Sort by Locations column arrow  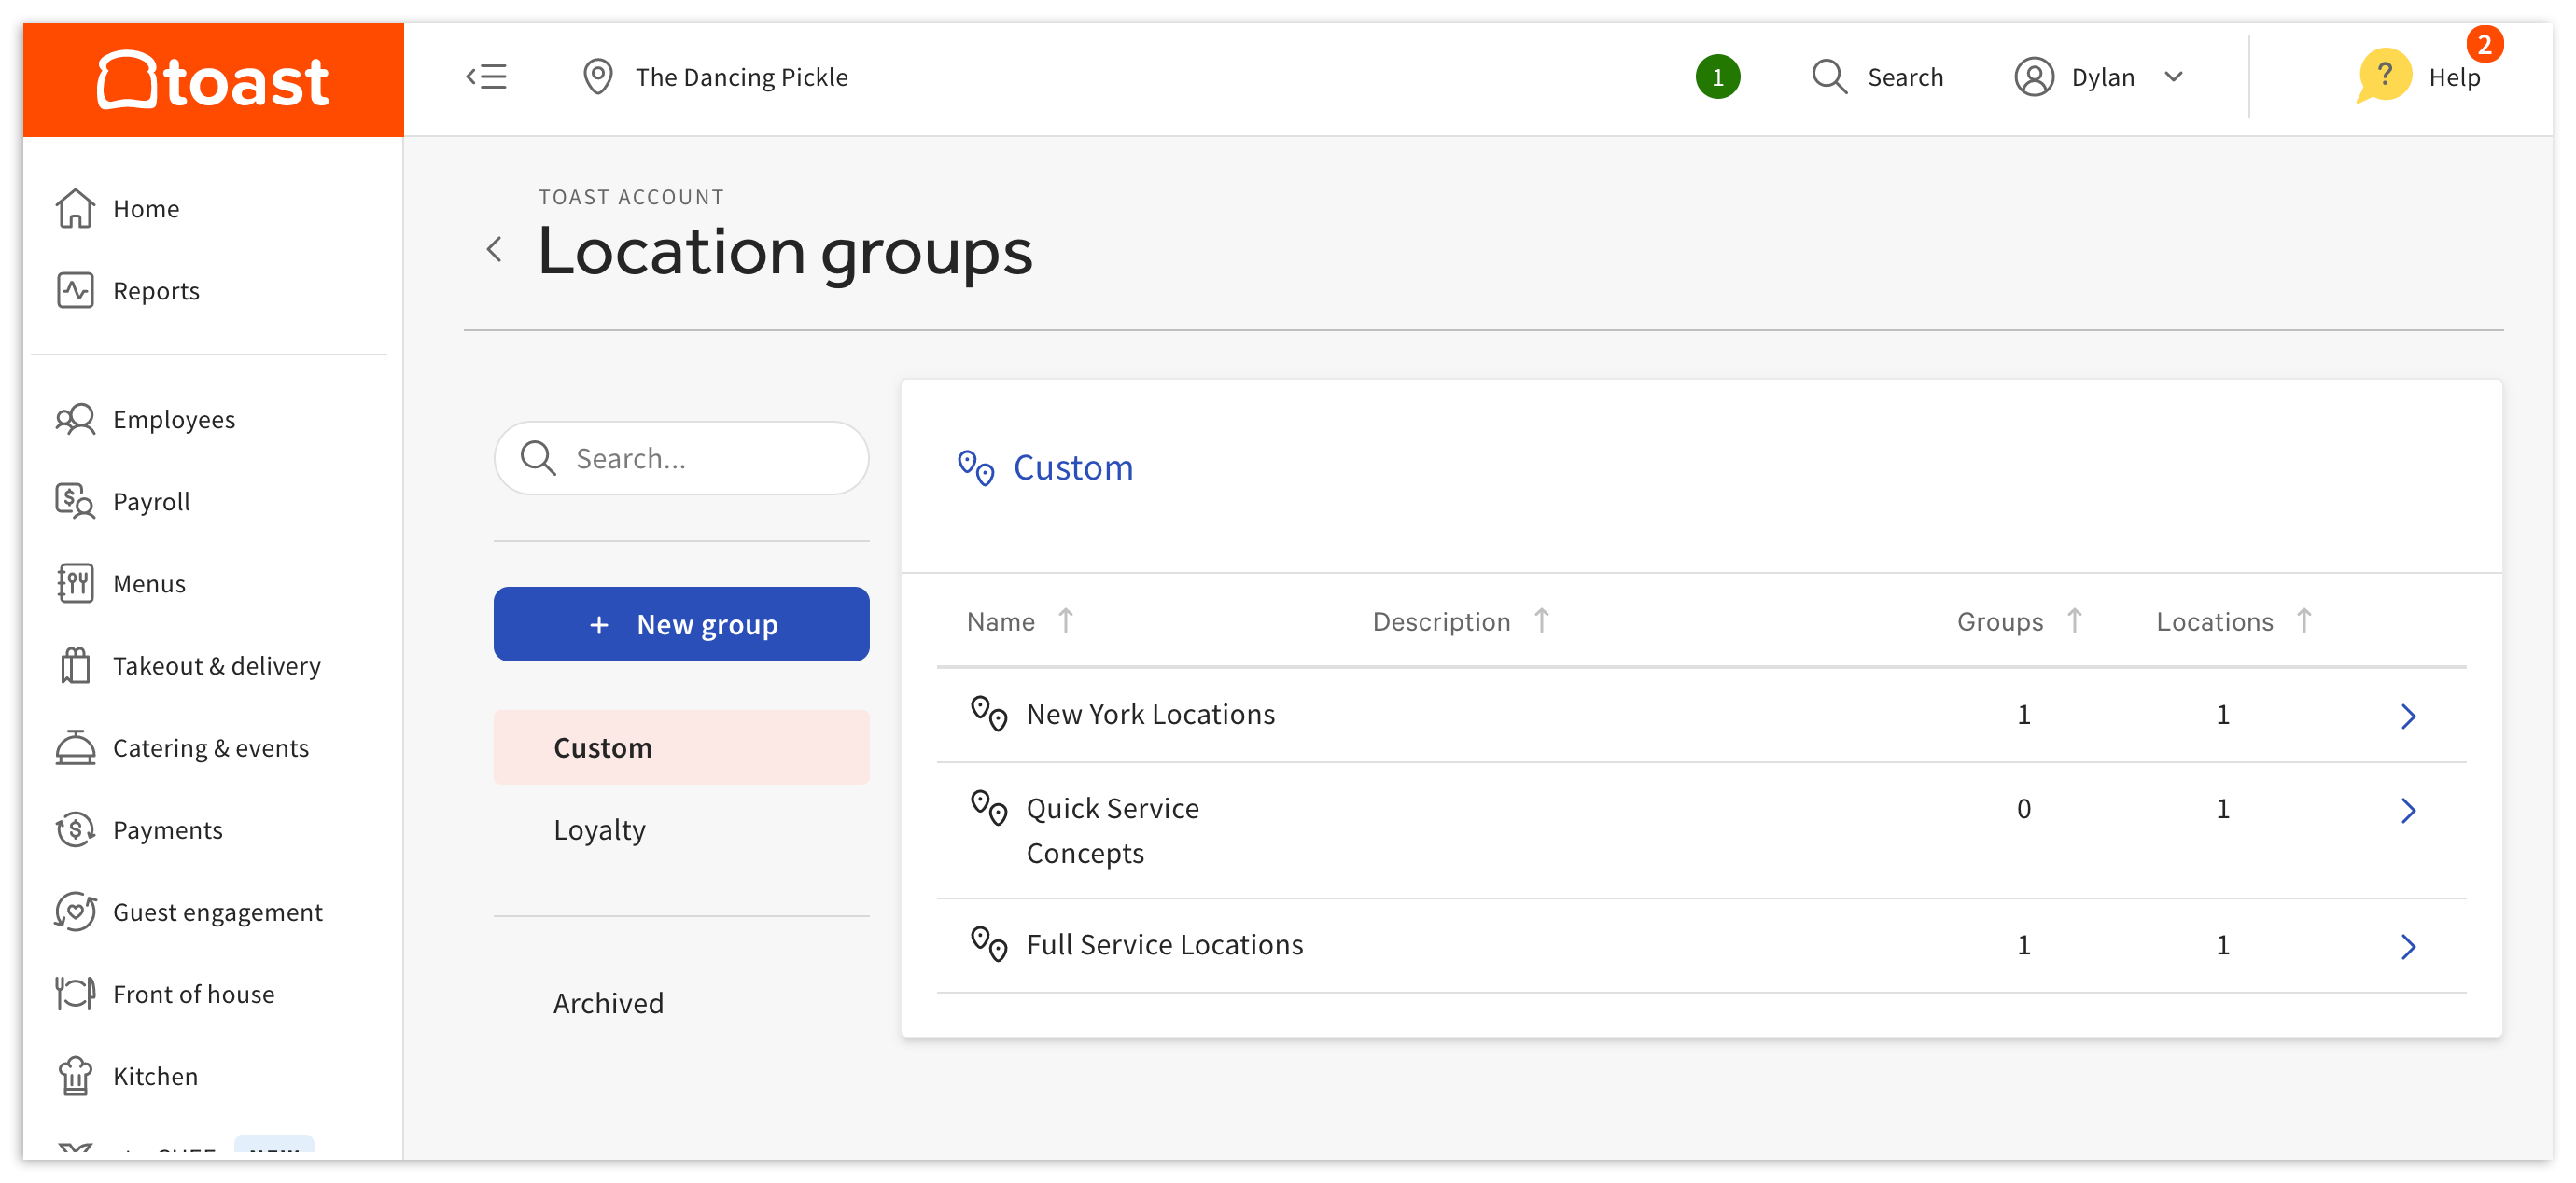(2304, 621)
